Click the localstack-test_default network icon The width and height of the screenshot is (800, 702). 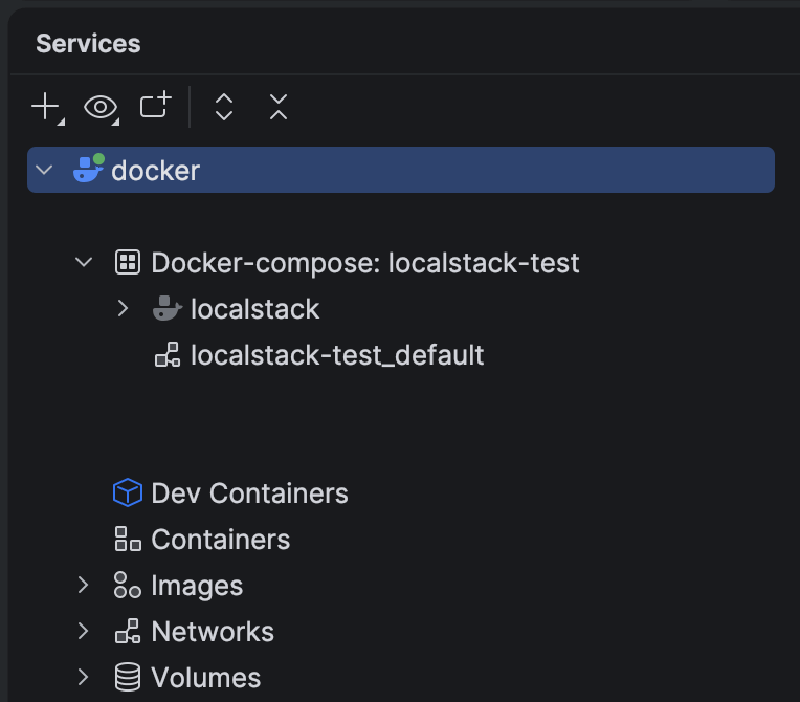click(x=167, y=355)
